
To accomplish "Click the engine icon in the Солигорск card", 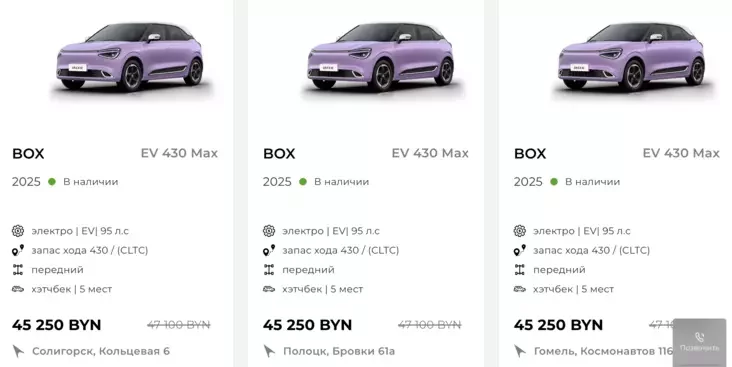I will coord(18,231).
